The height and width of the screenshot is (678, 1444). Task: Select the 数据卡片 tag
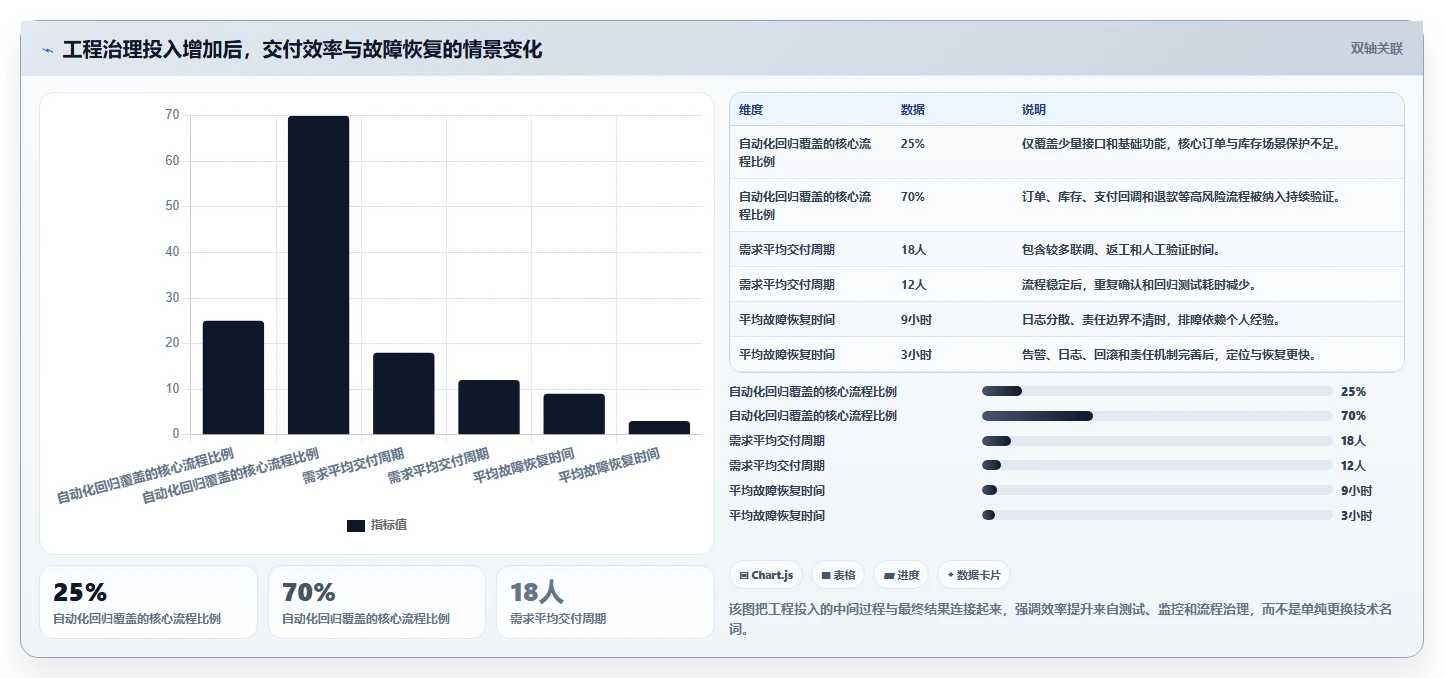pyautogui.click(x=974, y=575)
